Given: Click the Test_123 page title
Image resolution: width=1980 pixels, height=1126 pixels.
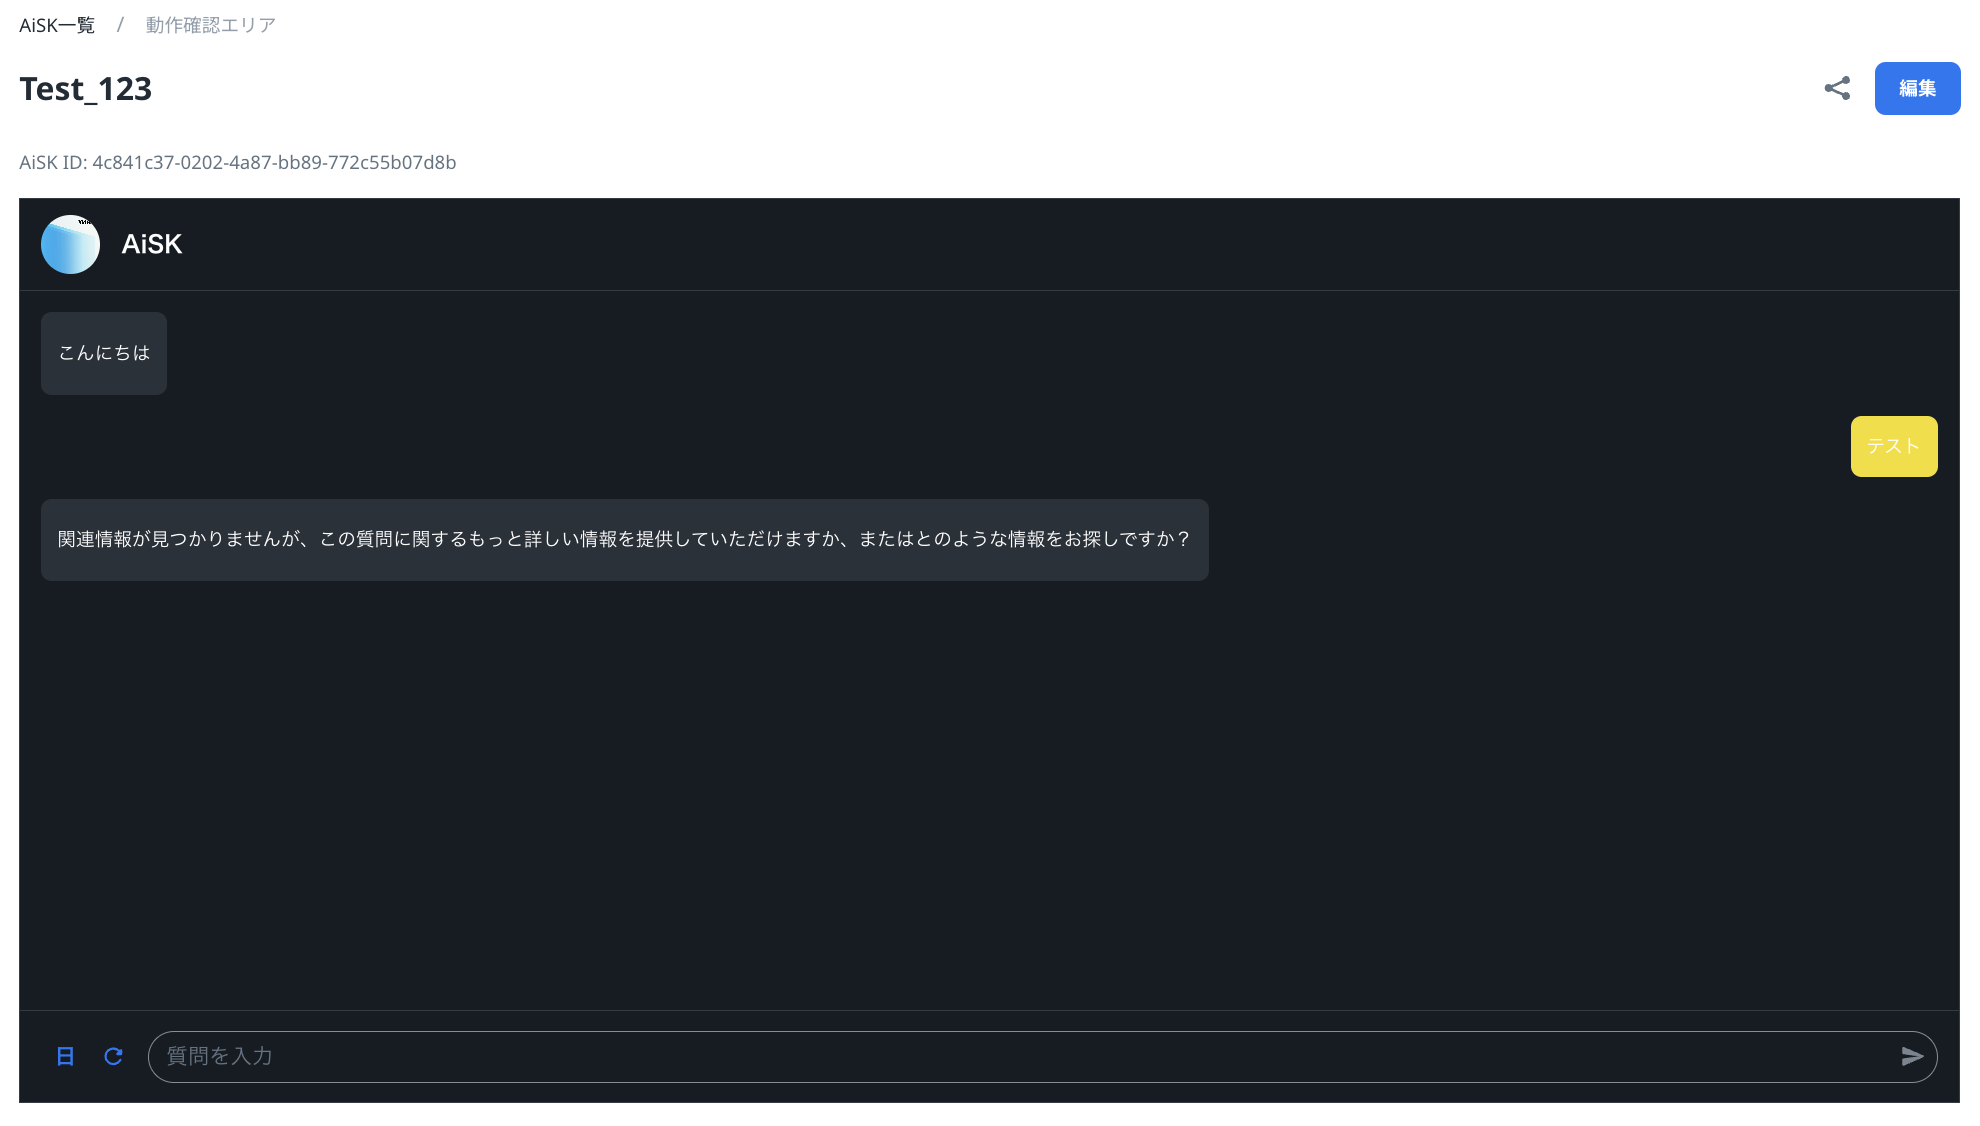Looking at the screenshot, I should click(x=86, y=89).
